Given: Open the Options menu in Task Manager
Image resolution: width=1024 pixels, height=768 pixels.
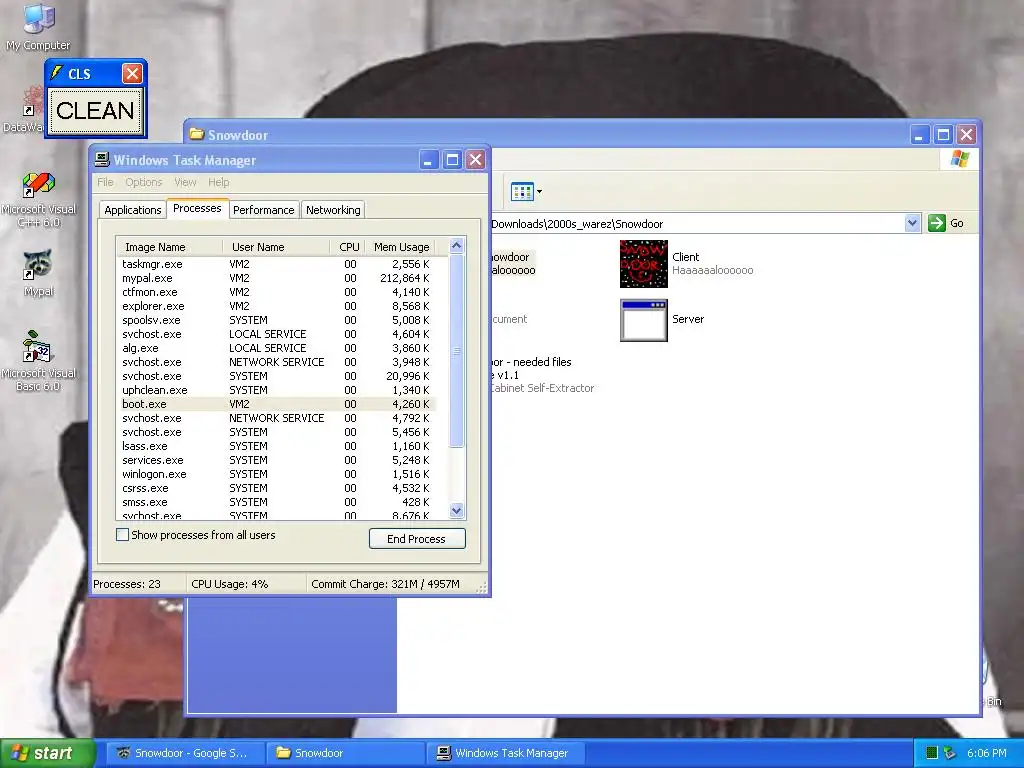Looking at the screenshot, I should (144, 182).
